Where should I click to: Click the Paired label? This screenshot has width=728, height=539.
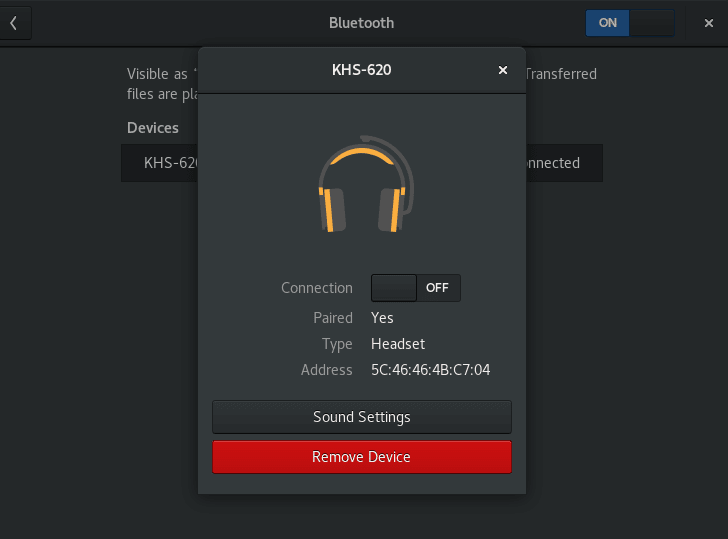coord(333,318)
